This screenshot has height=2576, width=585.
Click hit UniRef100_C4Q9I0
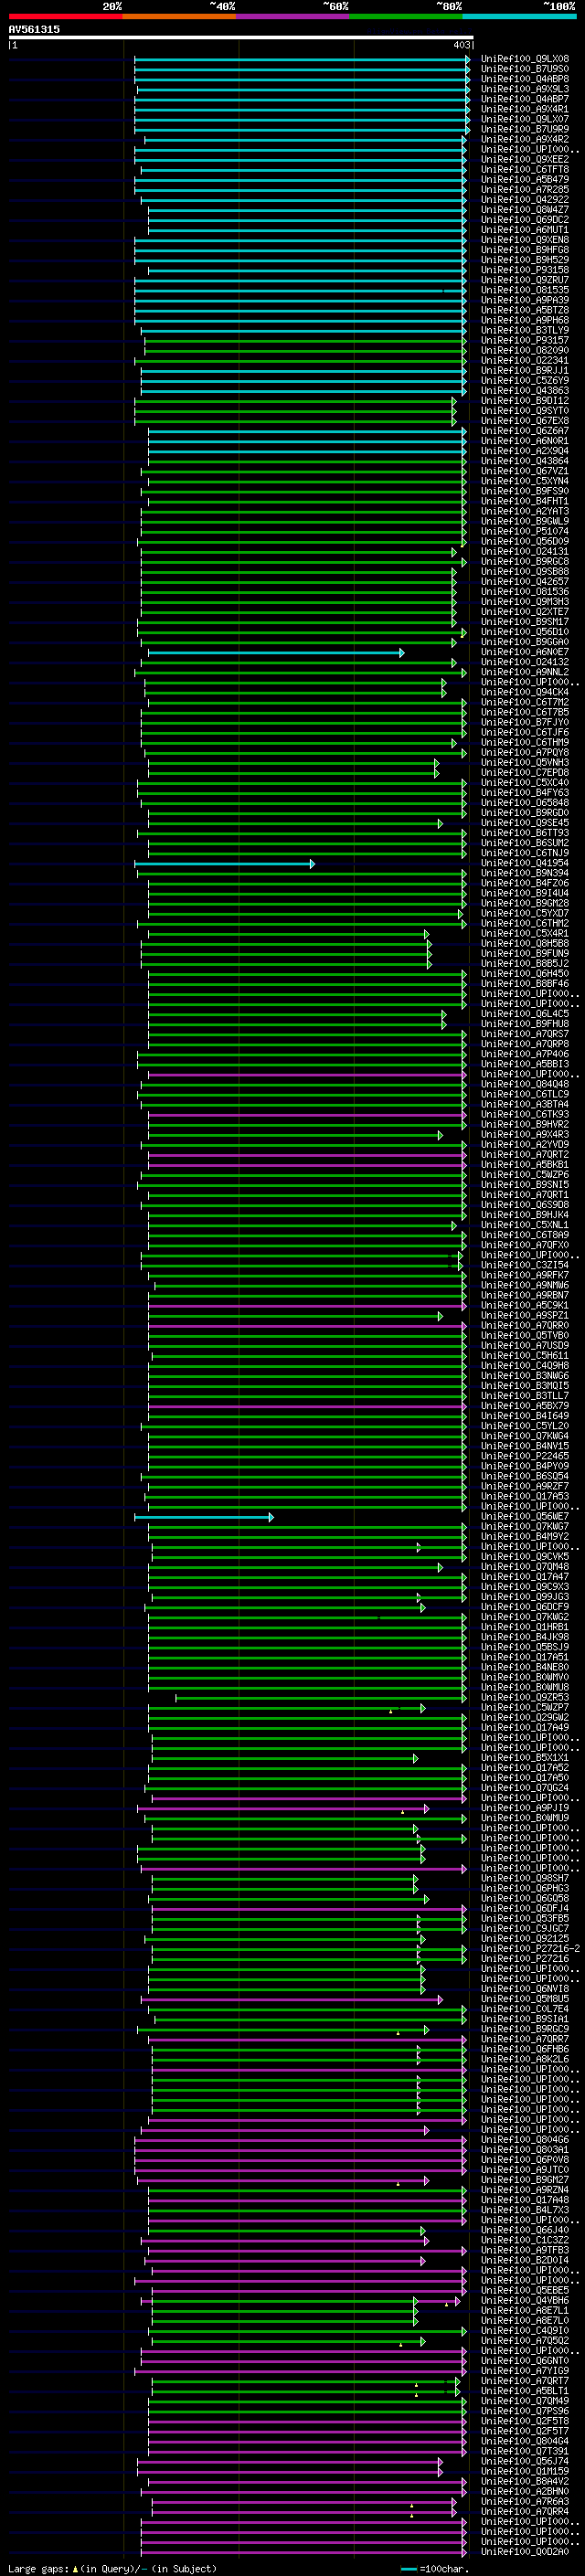pos(525,2330)
